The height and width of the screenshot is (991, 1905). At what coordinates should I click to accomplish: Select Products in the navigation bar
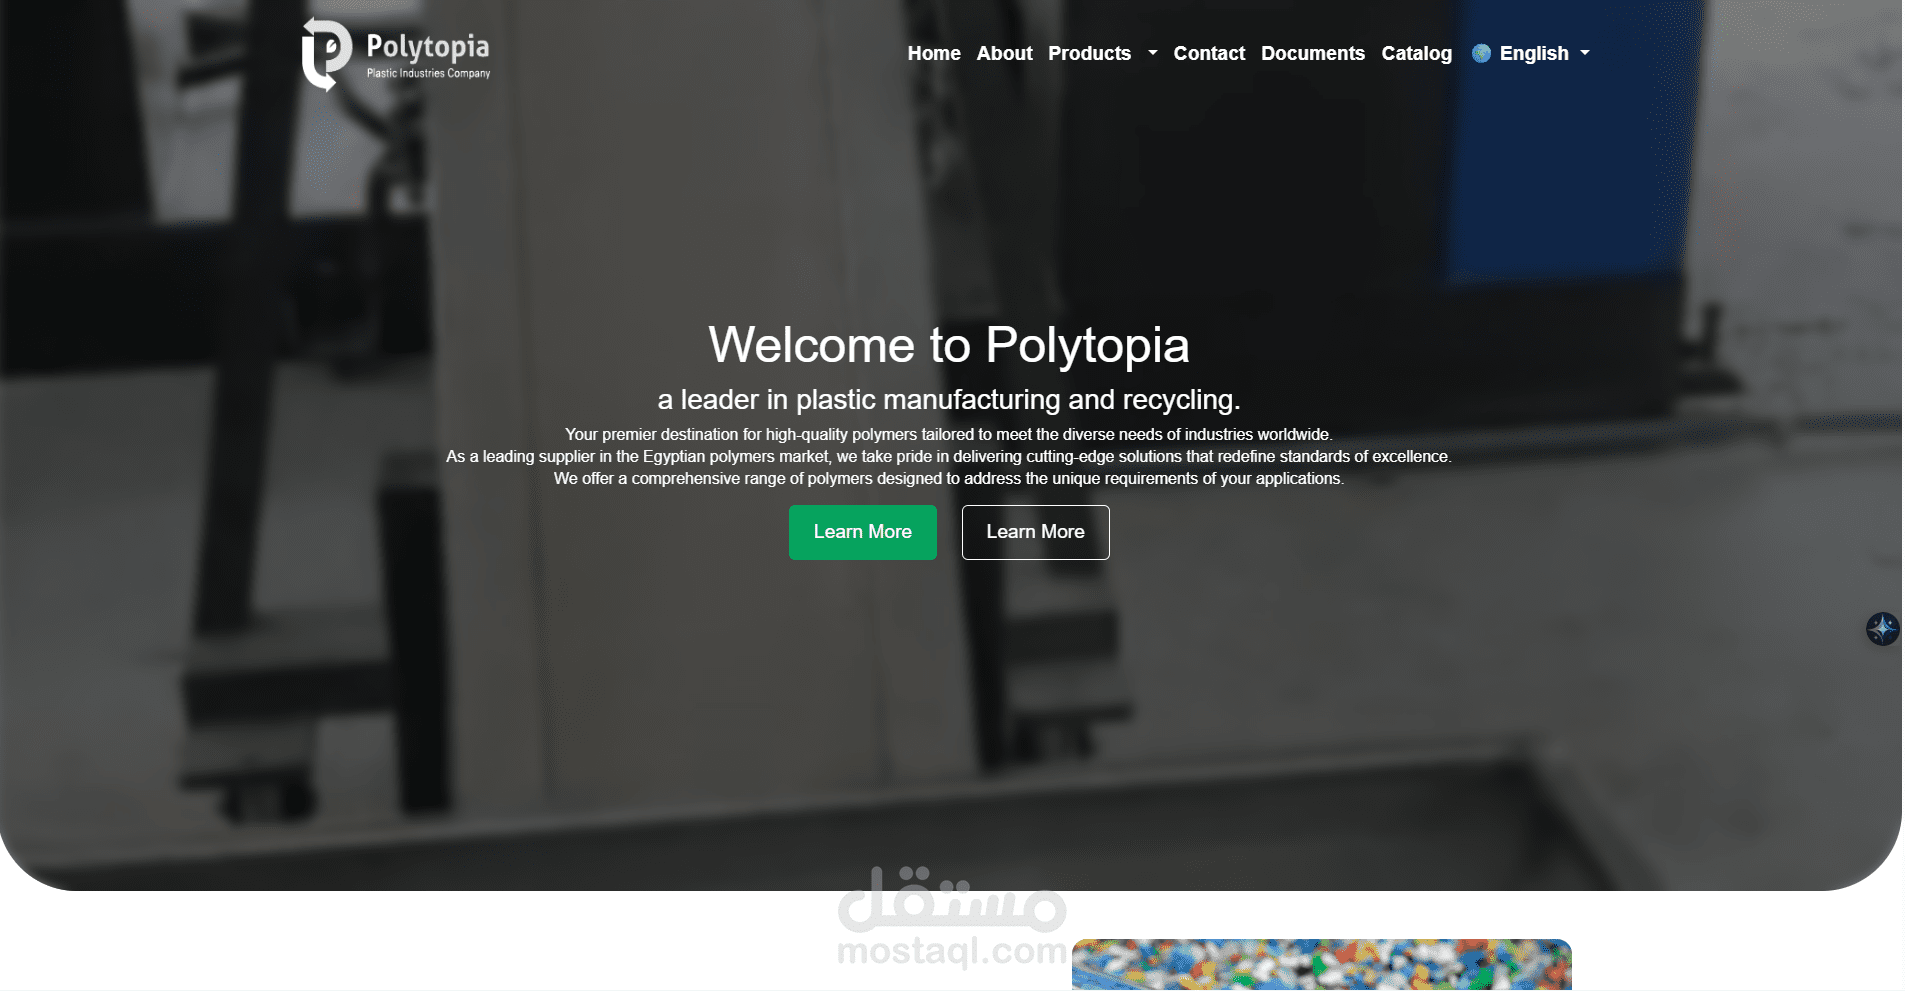1089,53
